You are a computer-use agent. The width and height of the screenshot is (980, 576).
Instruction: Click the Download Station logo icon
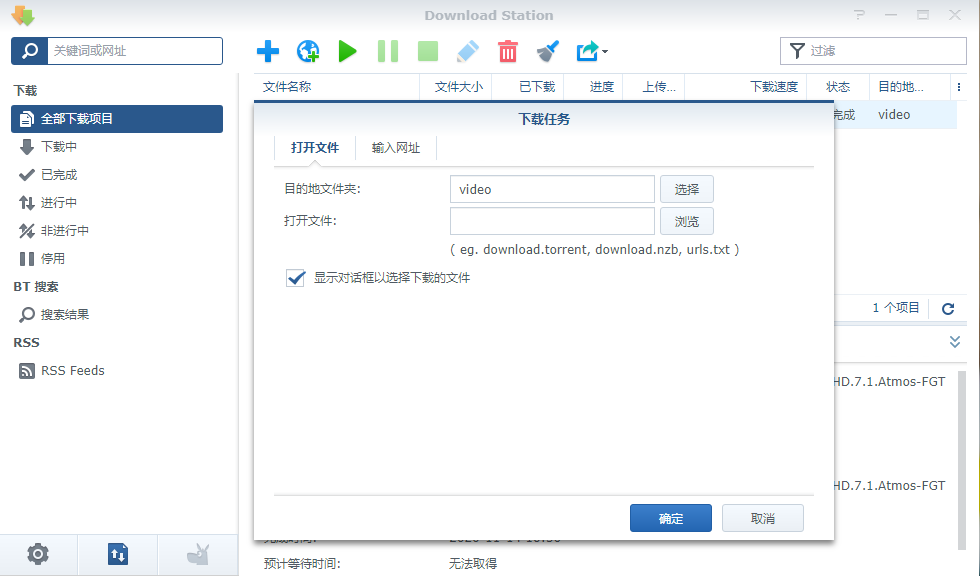point(23,16)
